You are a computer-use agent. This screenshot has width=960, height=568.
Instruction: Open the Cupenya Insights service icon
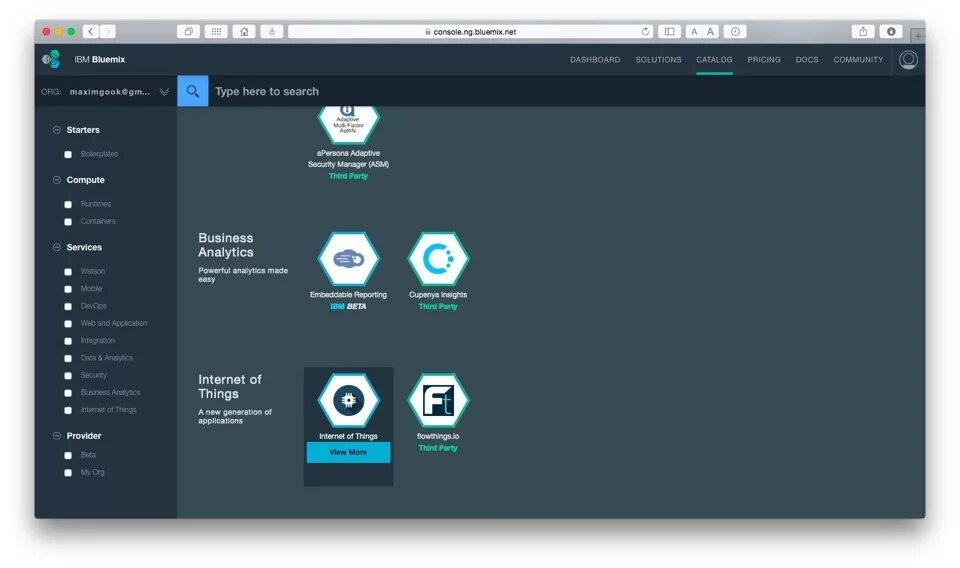tap(438, 258)
